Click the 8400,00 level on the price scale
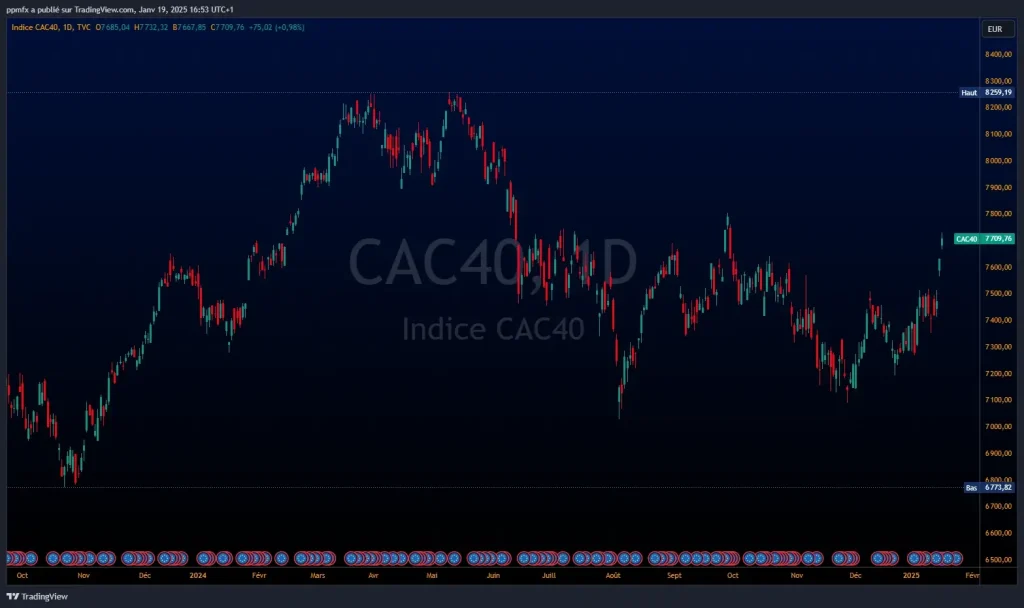Image resolution: width=1024 pixels, height=608 pixels. point(999,54)
